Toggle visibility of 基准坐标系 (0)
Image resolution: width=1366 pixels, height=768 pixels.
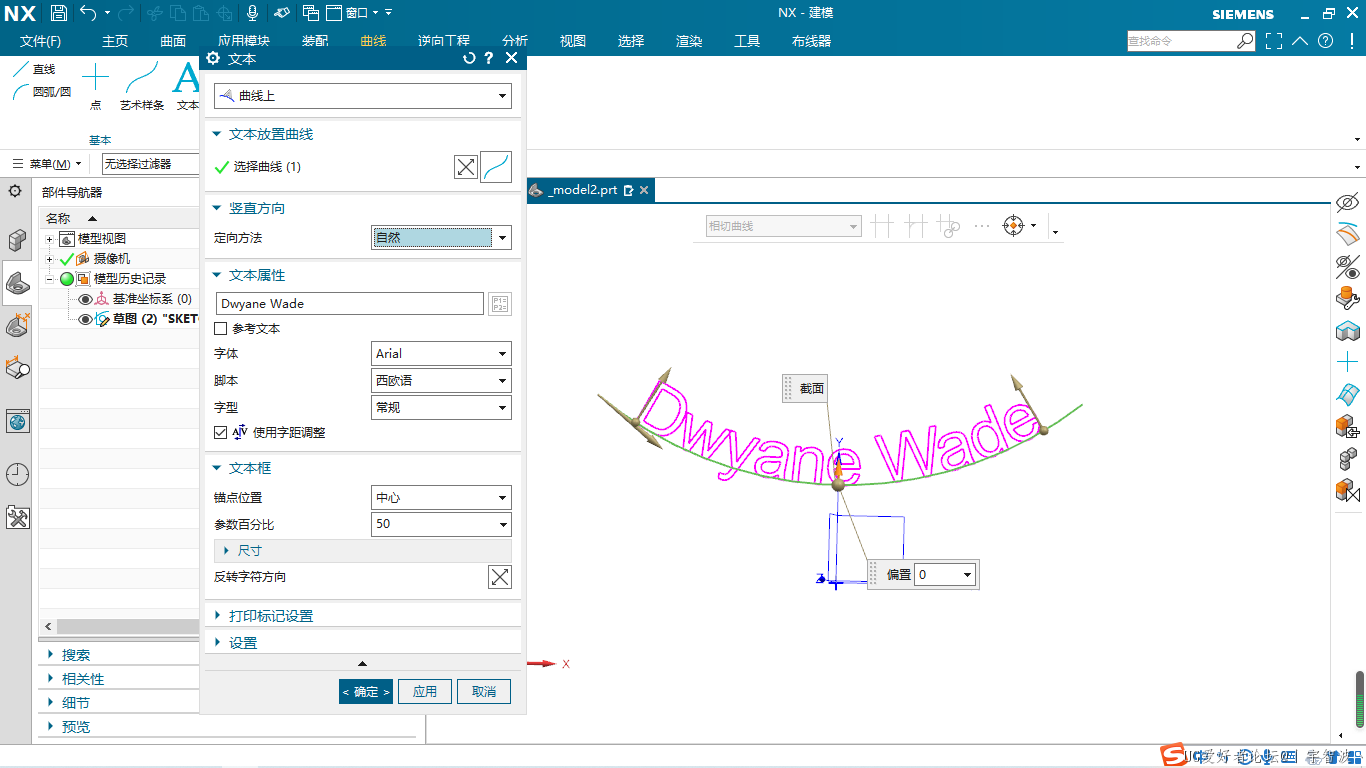coord(85,299)
